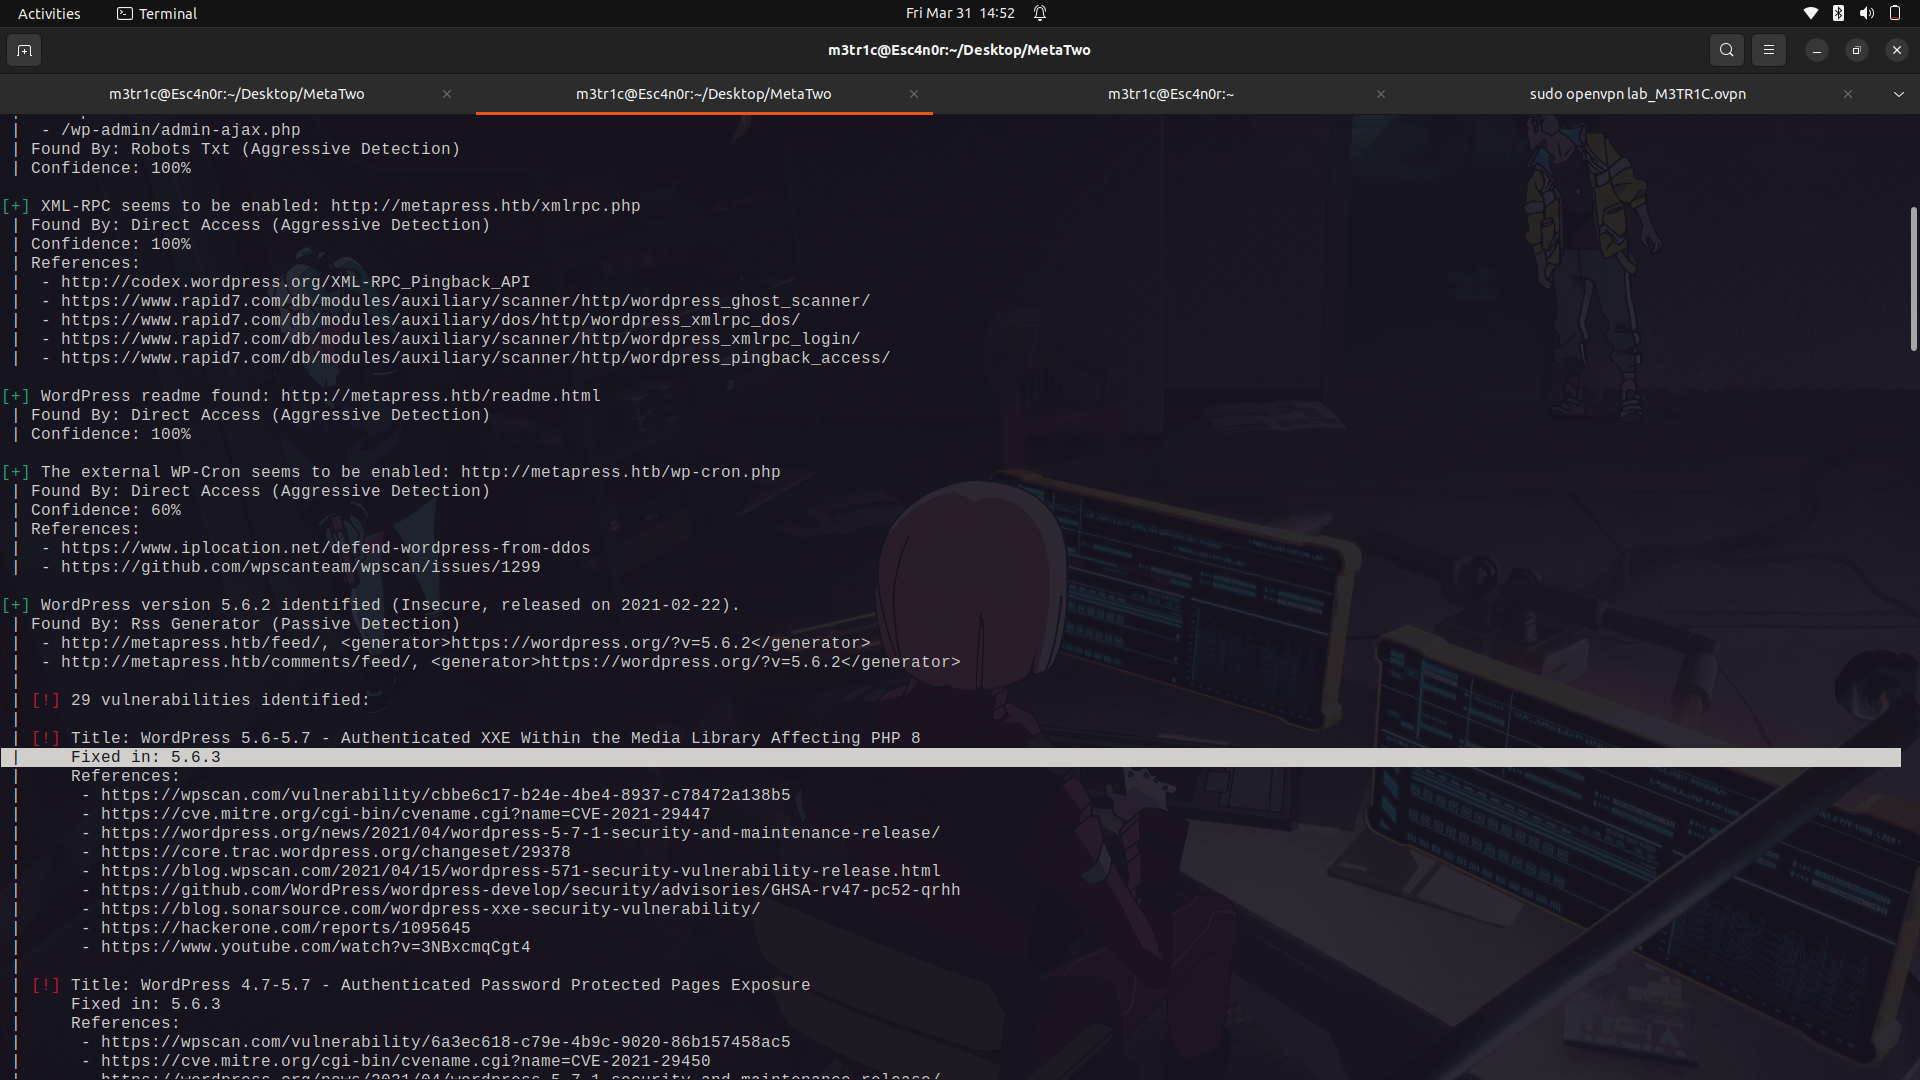Click the Bluetooth icon in the top bar
This screenshot has height=1080, width=1920.
pyautogui.click(x=1838, y=13)
